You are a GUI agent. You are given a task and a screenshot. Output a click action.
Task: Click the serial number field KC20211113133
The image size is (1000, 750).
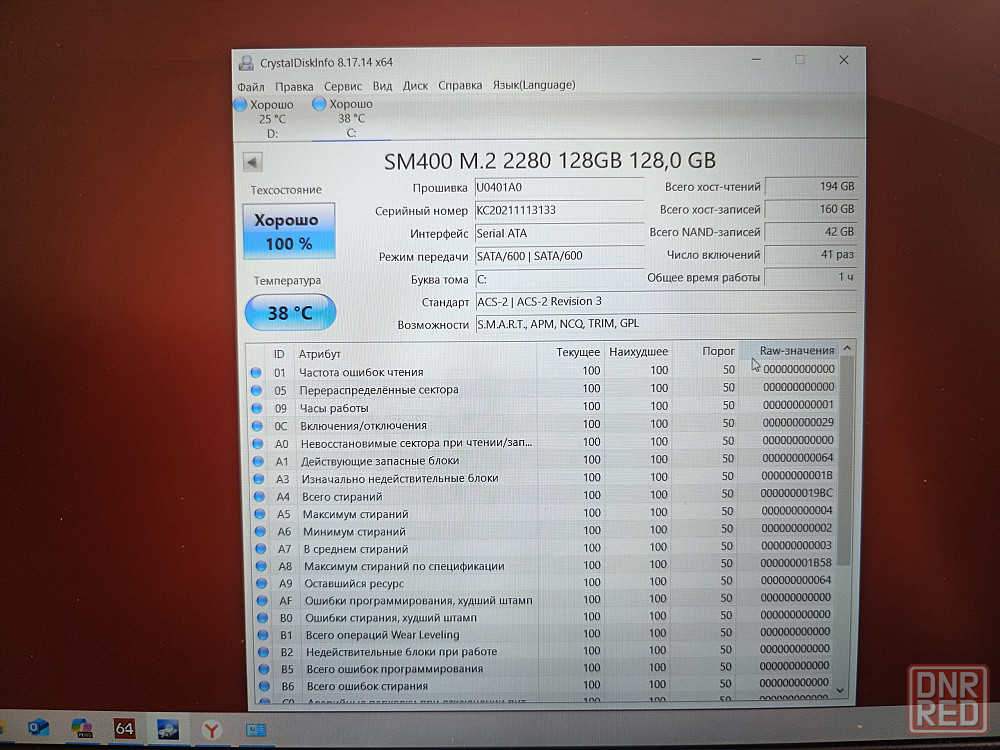click(x=559, y=210)
